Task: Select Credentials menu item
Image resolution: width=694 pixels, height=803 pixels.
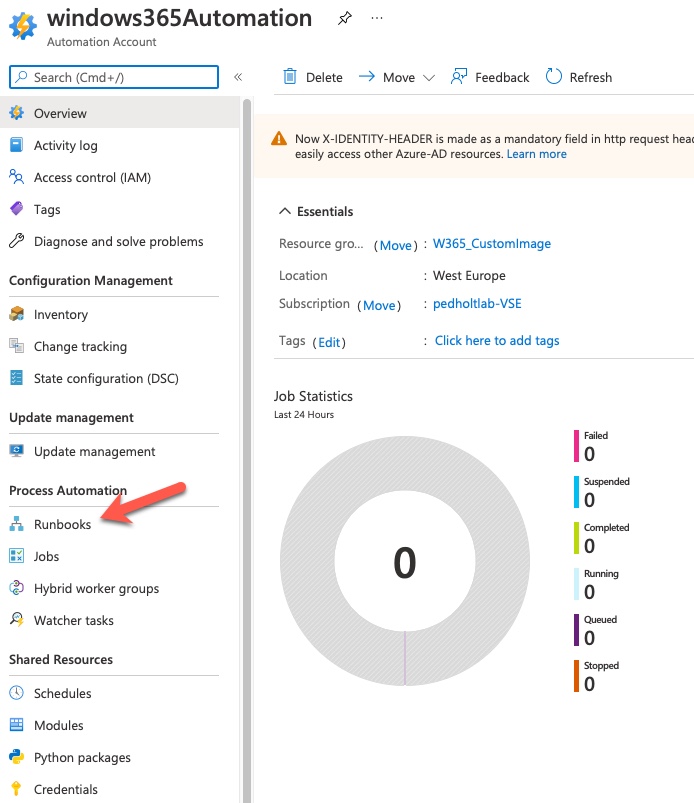Action: [66, 789]
